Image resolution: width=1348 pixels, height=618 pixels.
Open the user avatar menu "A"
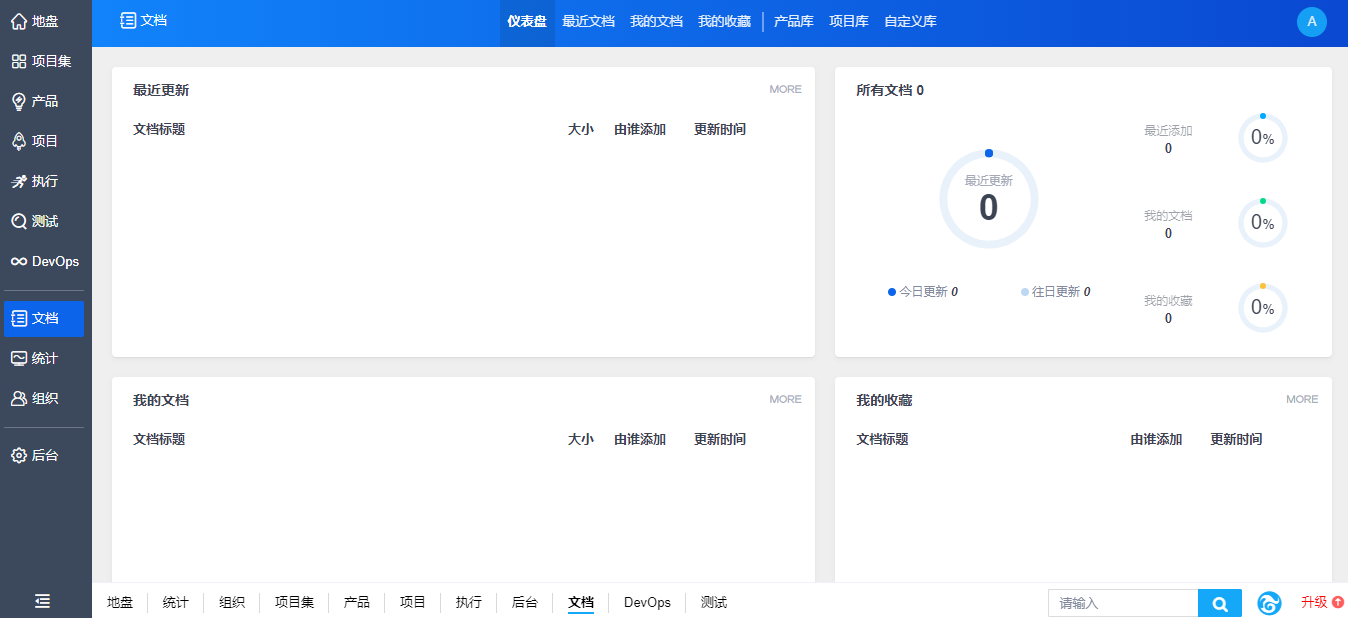1311,22
